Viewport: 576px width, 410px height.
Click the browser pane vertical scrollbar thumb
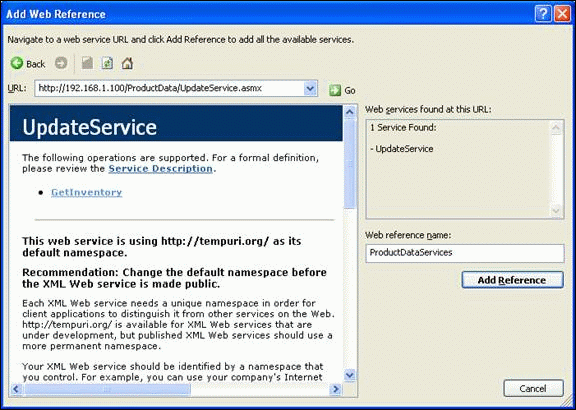pyautogui.click(x=350, y=163)
